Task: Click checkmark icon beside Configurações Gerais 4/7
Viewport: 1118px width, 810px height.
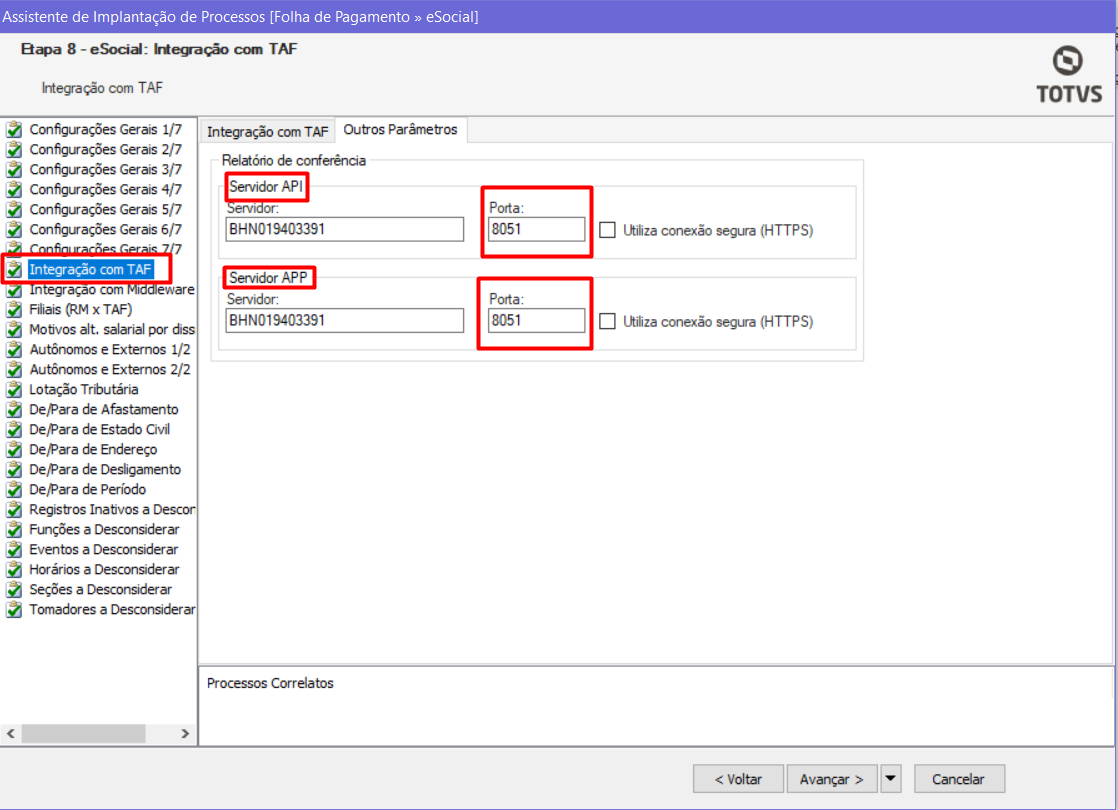Action: tap(14, 190)
